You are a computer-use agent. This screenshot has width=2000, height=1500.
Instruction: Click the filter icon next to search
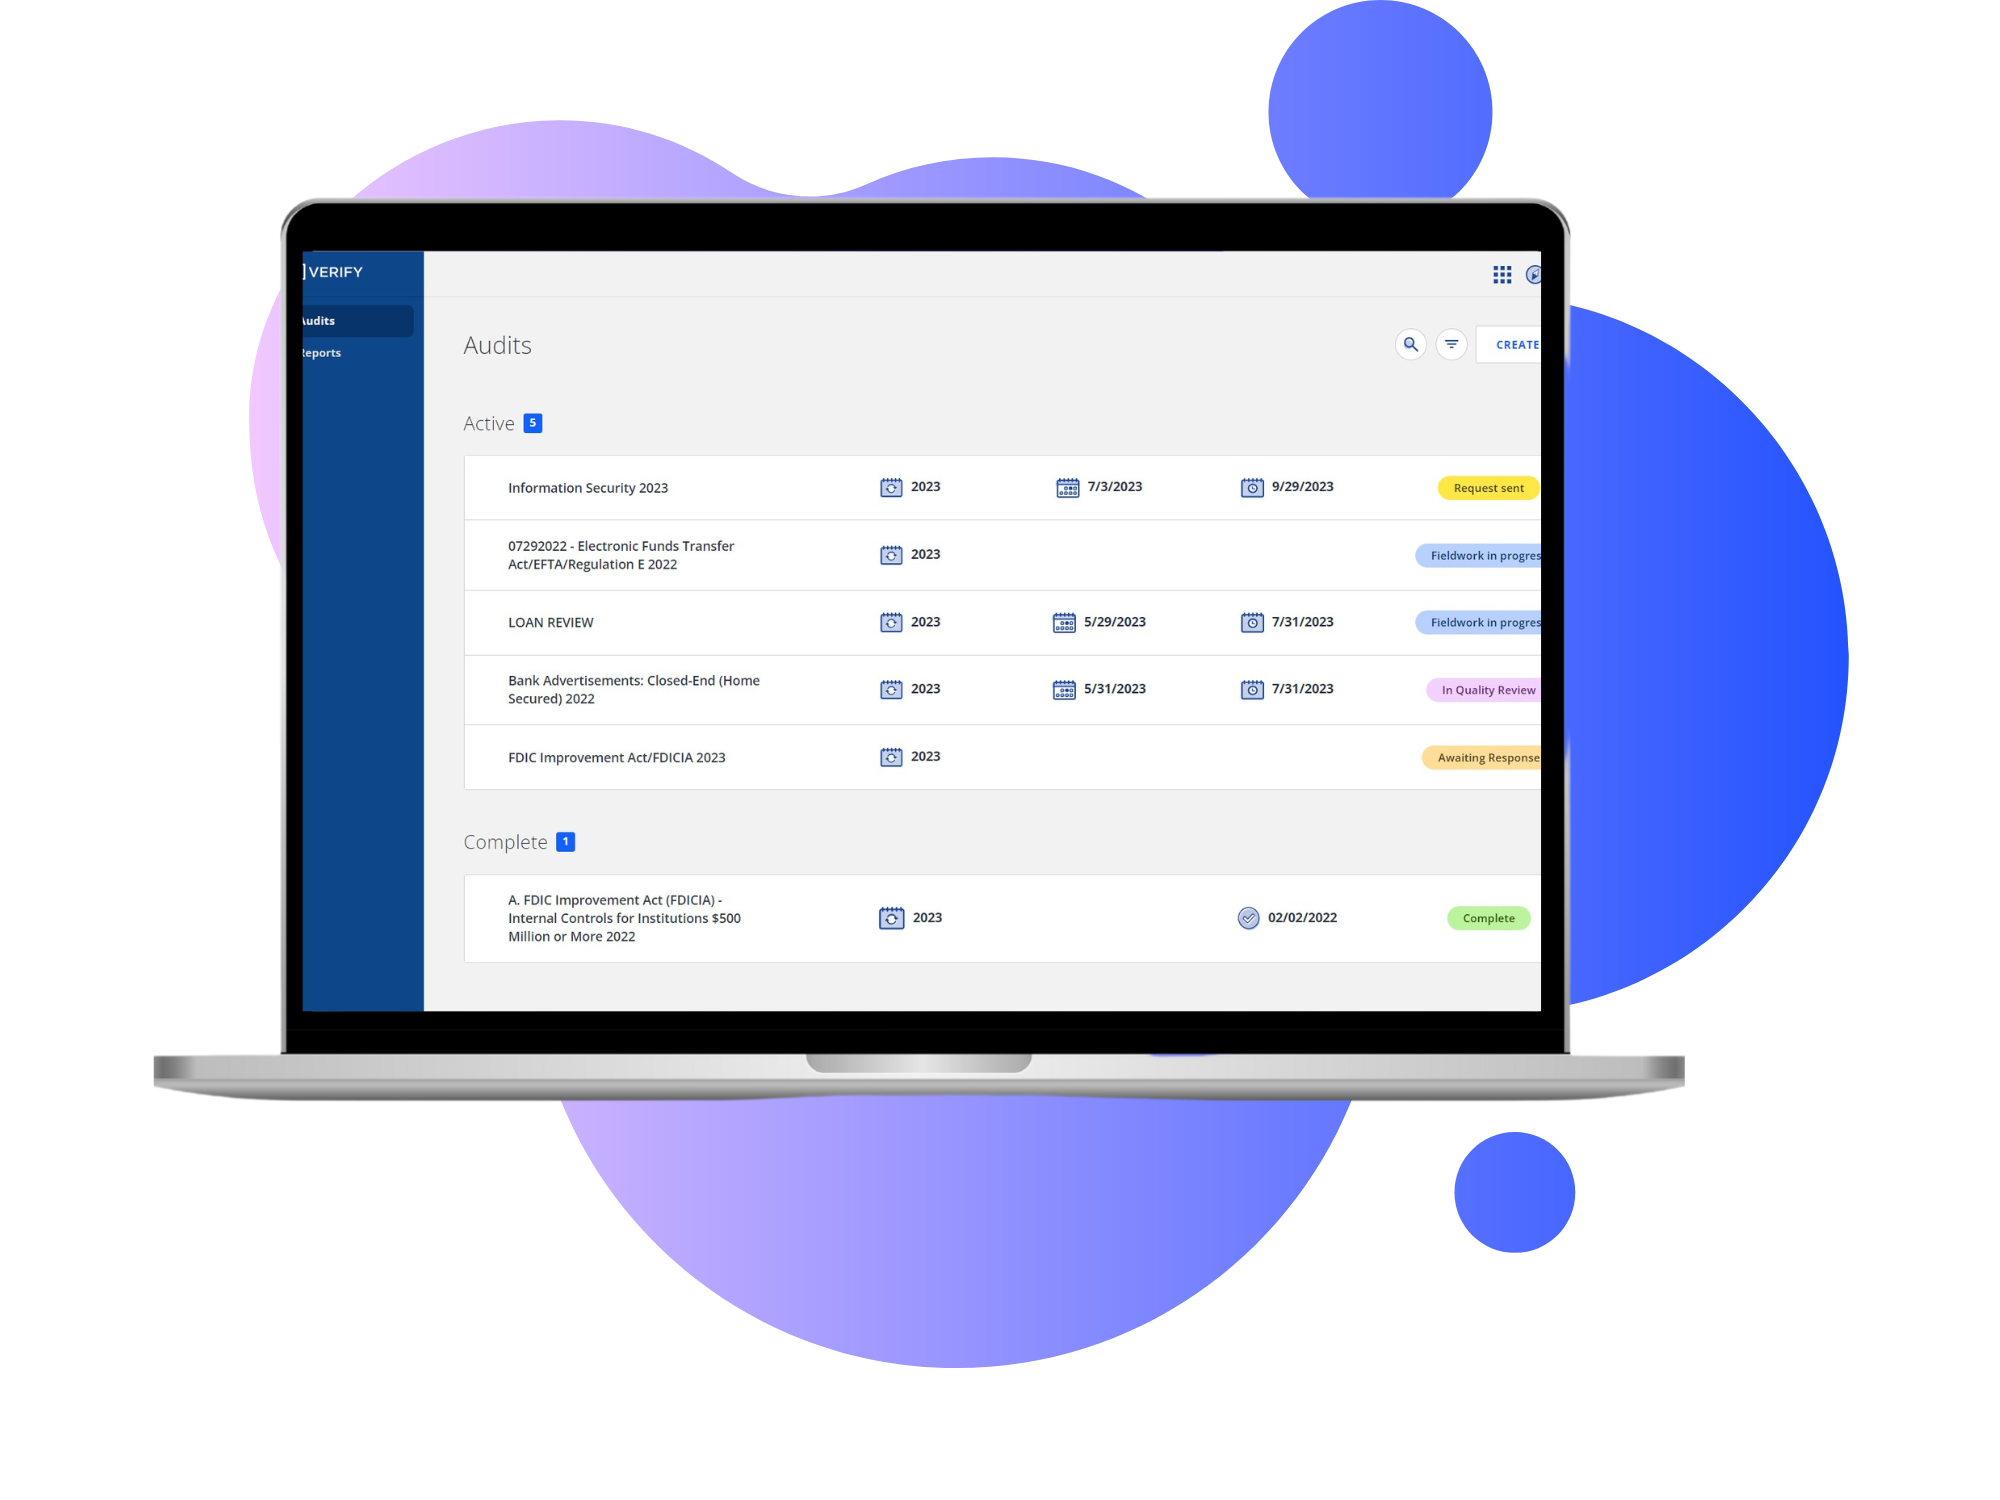tap(1452, 343)
